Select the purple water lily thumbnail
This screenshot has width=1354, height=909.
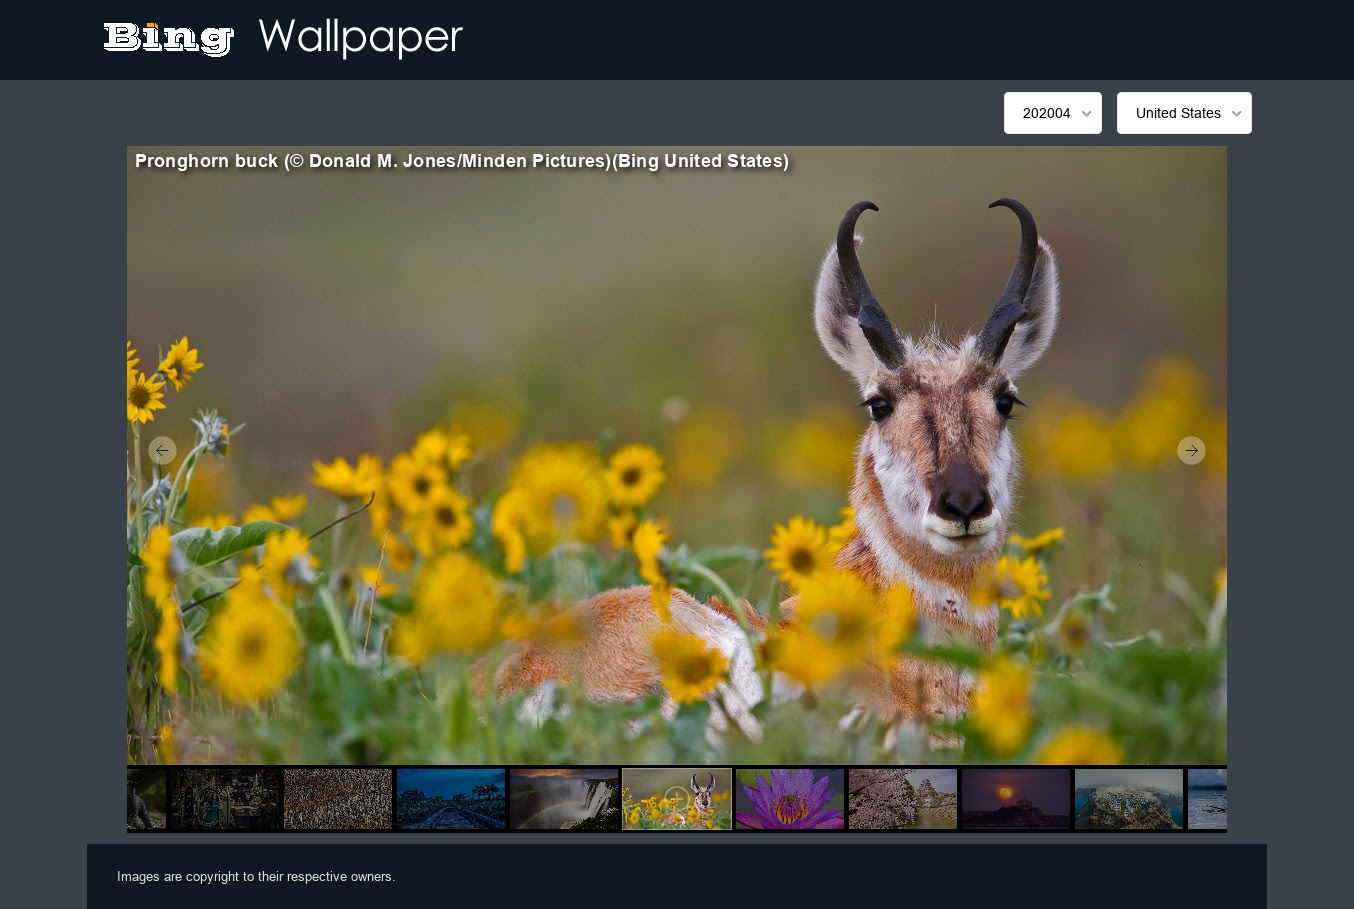click(790, 799)
